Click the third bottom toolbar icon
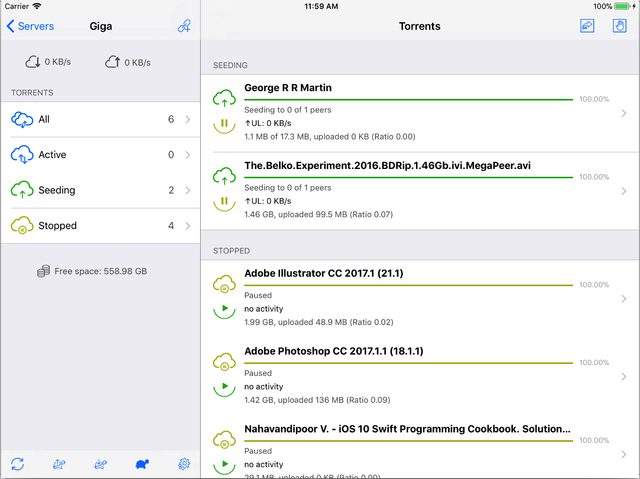Viewport: 640px width, 479px height. pyautogui.click(x=100, y=464)
